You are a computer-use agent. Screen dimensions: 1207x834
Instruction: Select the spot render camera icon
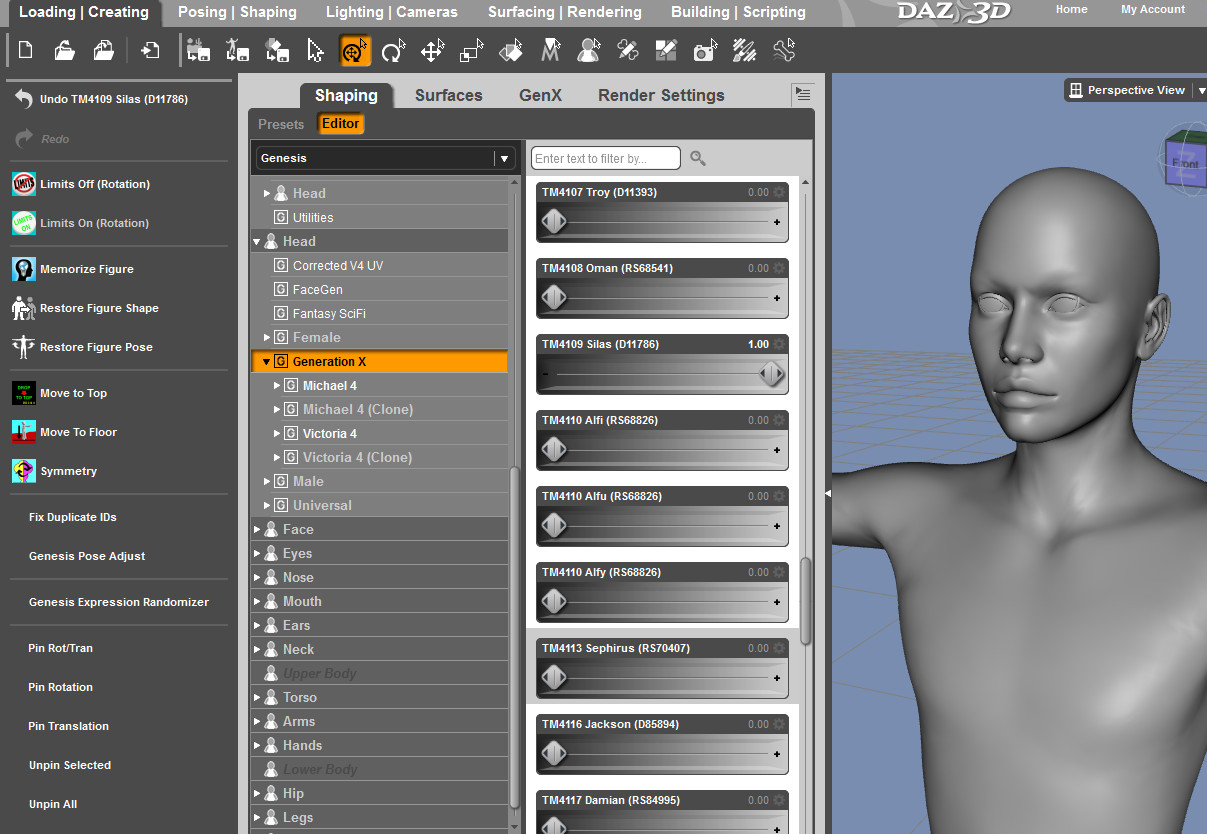[x=705, y=50]
